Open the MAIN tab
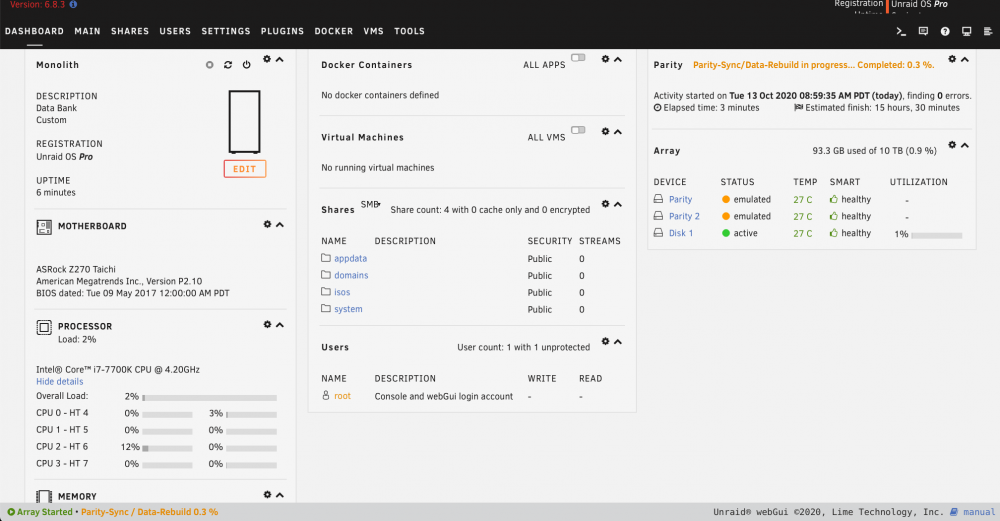The image size is (1000, 521). pyautogui.click(x=87, y=31)
